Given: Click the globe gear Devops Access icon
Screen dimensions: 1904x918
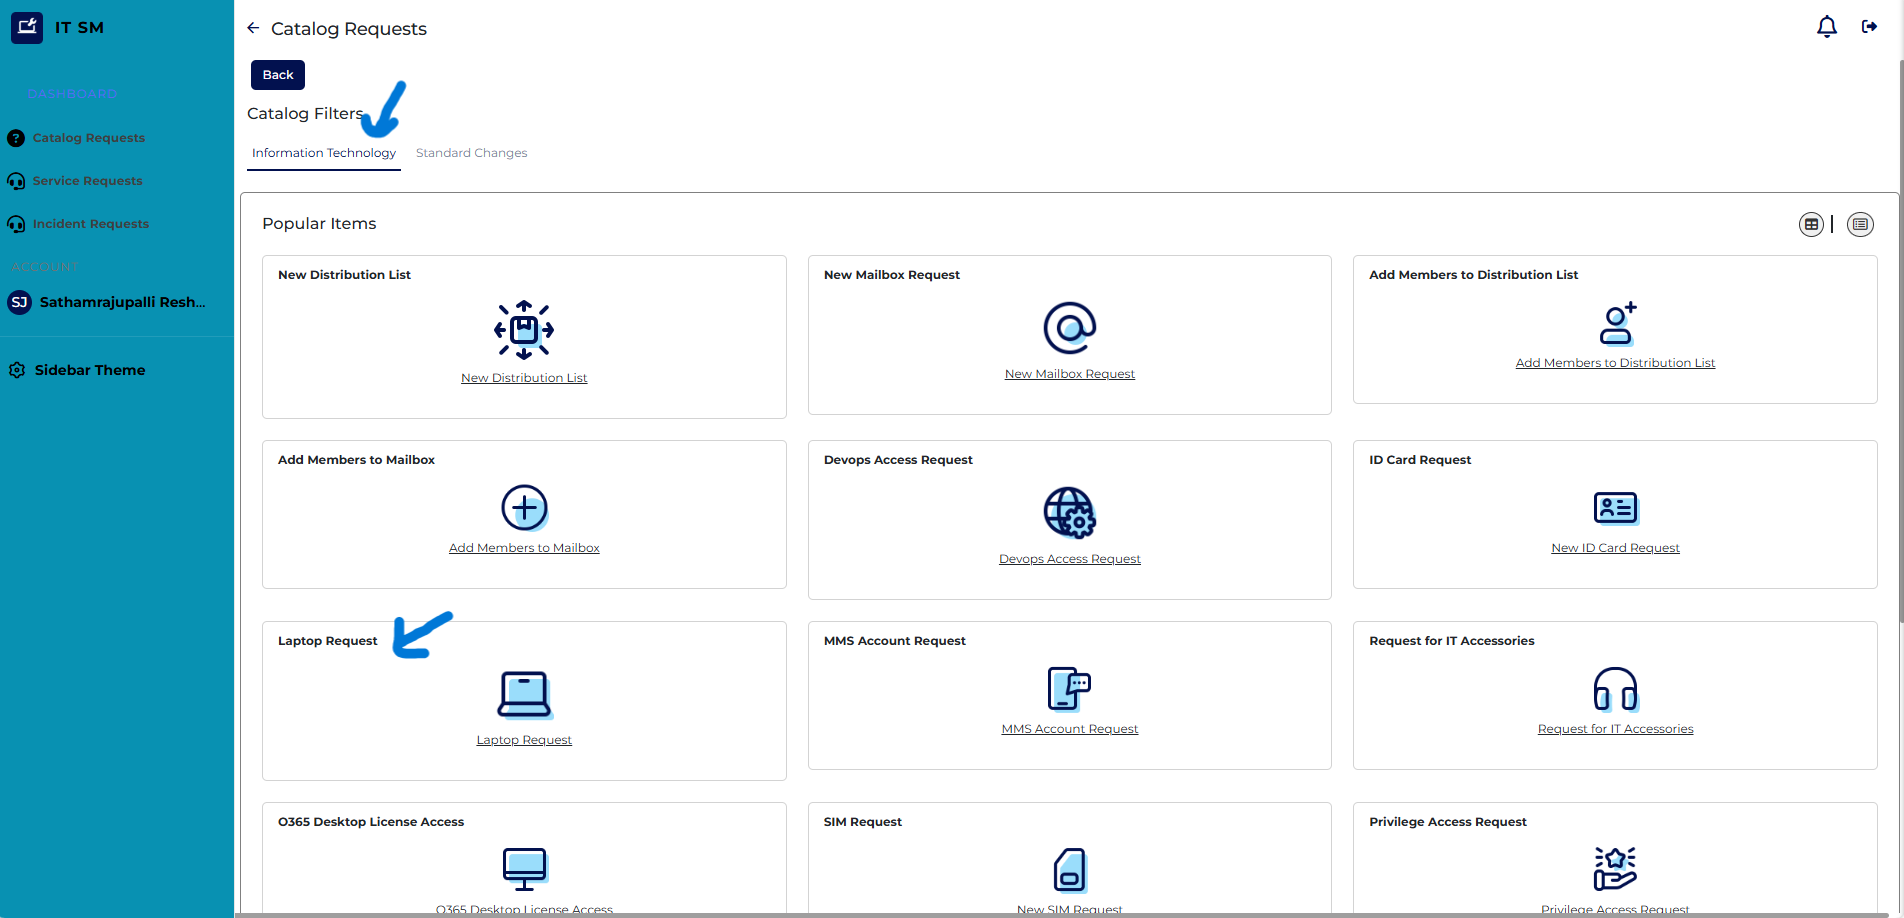Looking at the screenshot, I should point(1069,513).
